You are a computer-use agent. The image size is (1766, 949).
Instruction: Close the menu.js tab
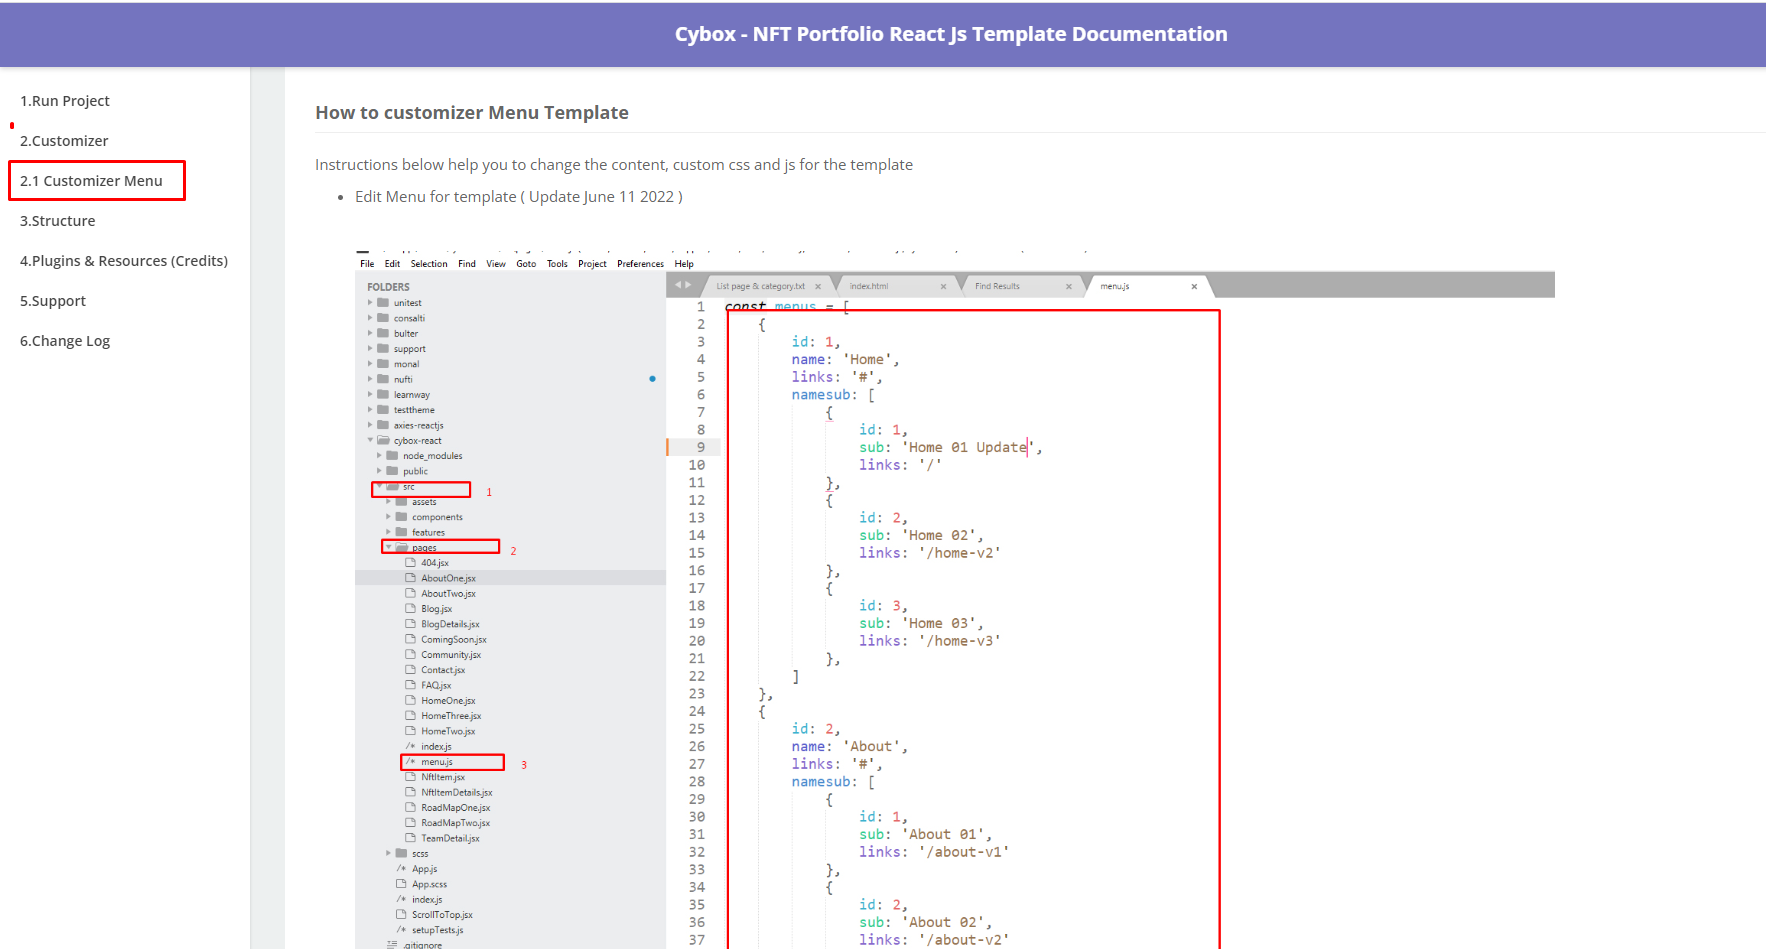1194,287
